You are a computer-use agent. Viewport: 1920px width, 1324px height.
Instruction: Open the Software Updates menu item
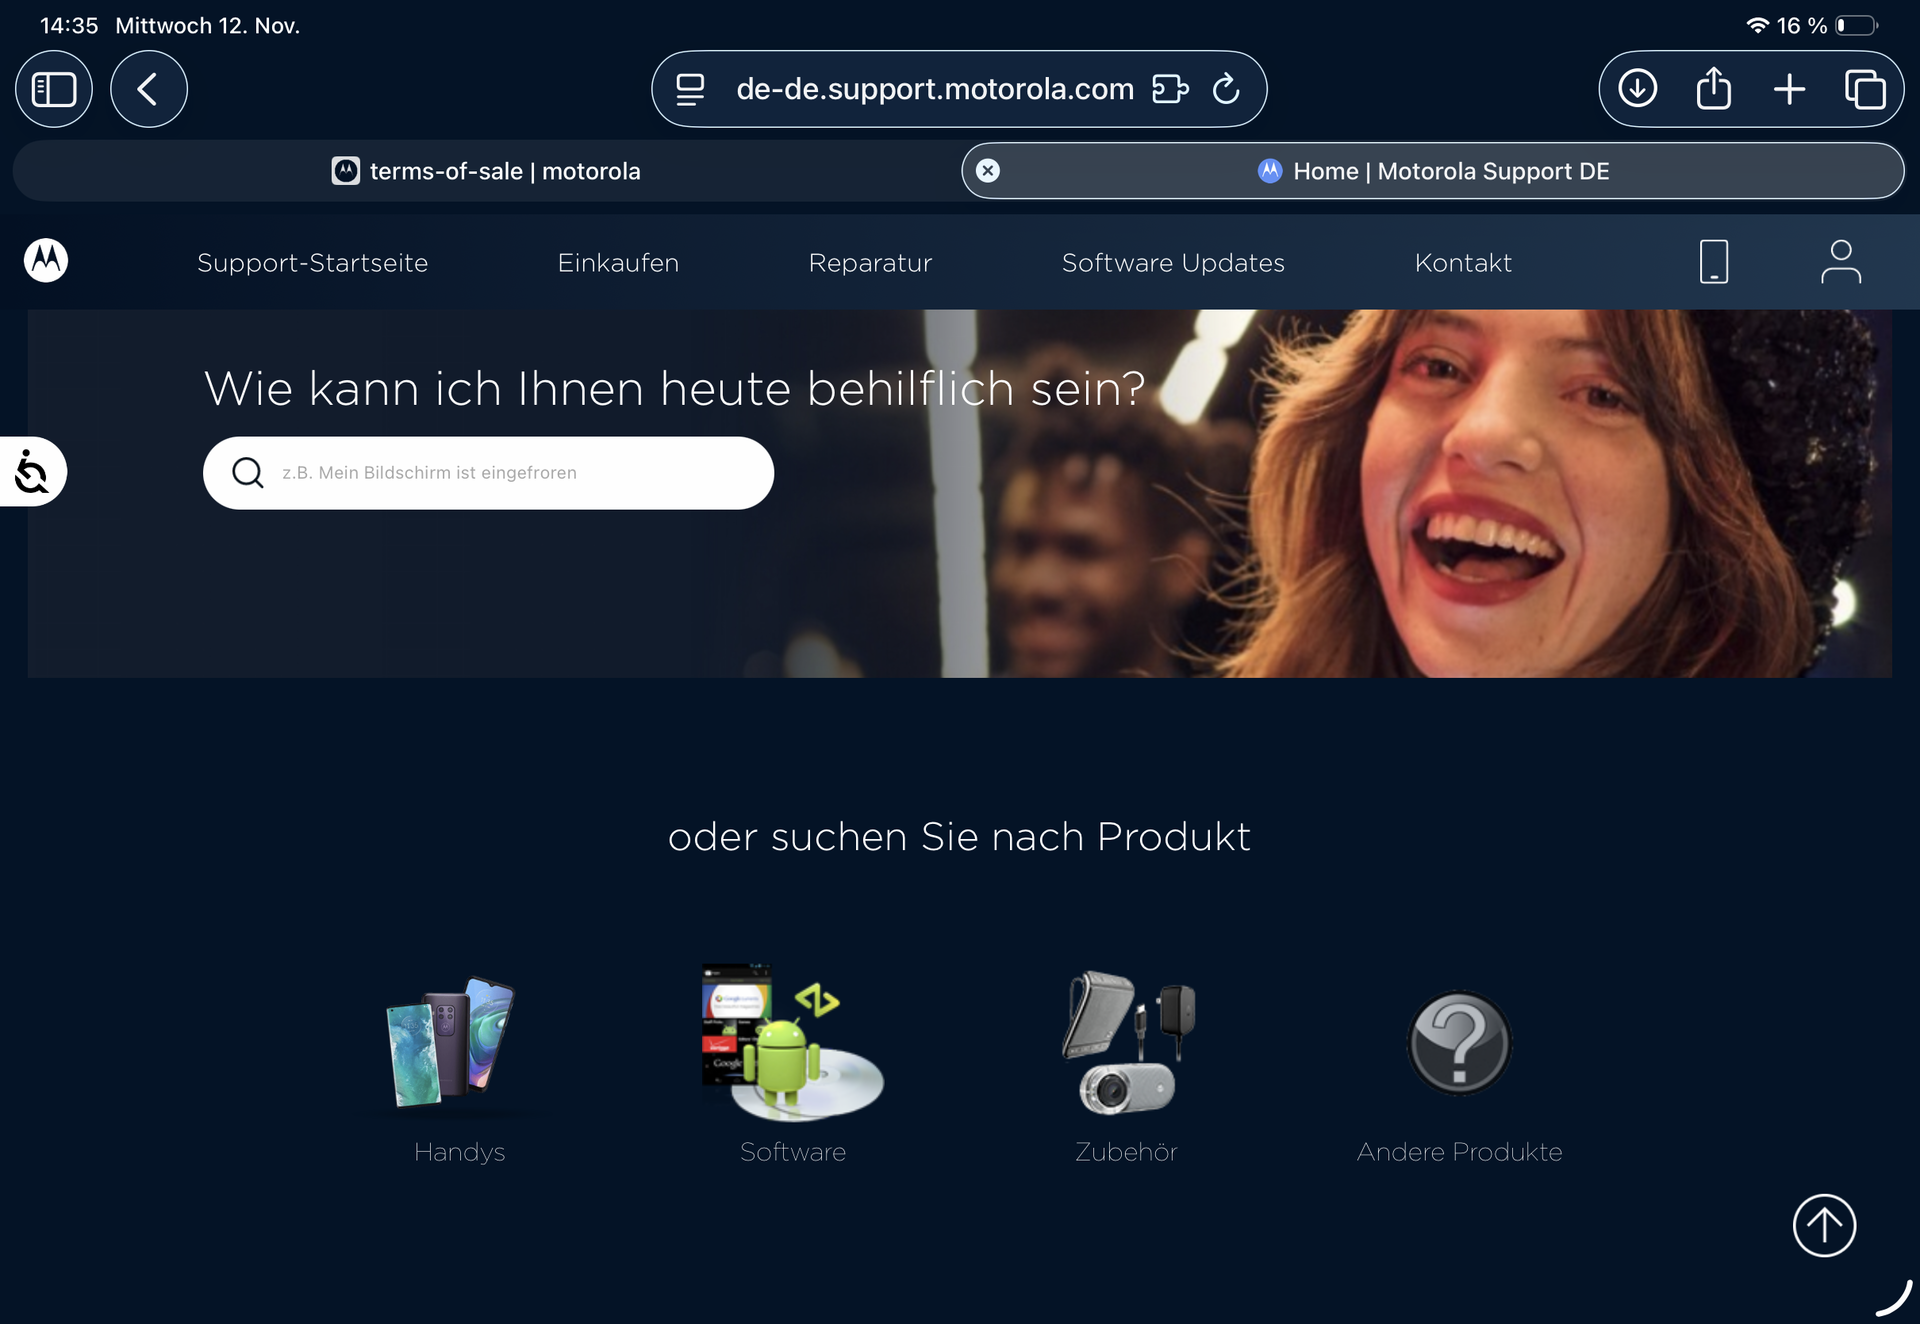click(x=1172, y=263)
